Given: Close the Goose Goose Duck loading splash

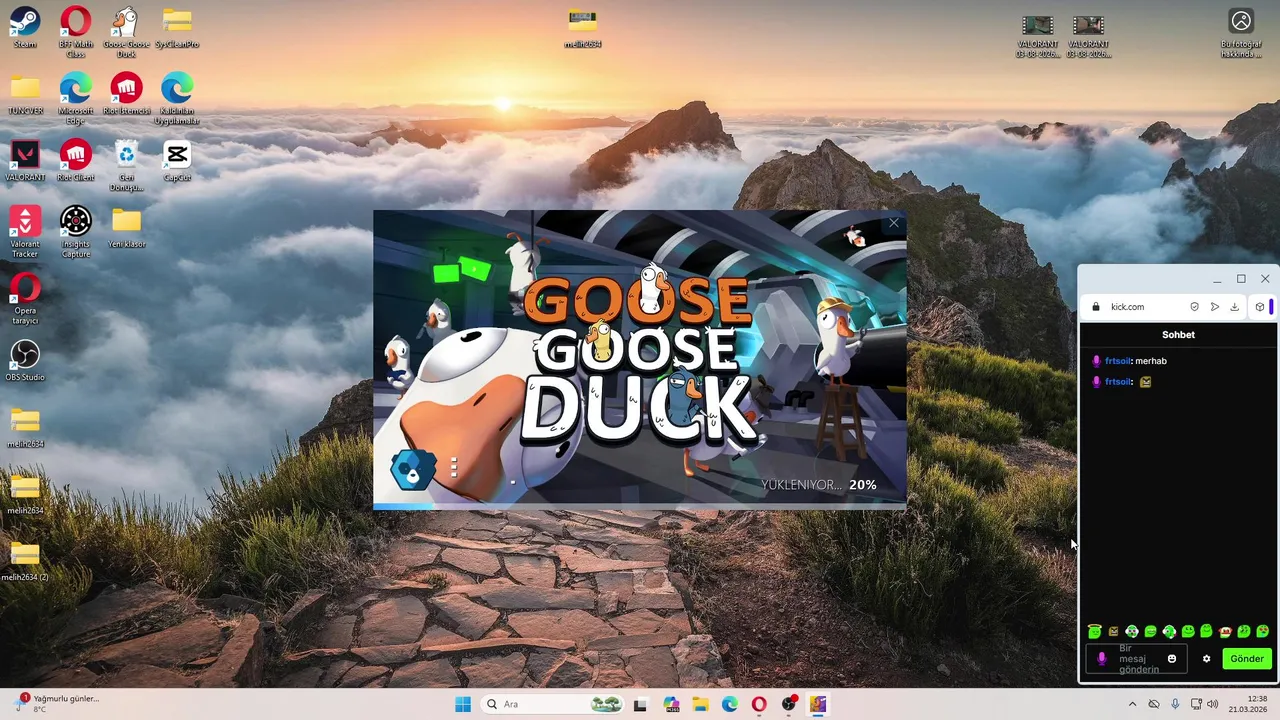Looking at the screenshot, I should [x=894, y=223].
